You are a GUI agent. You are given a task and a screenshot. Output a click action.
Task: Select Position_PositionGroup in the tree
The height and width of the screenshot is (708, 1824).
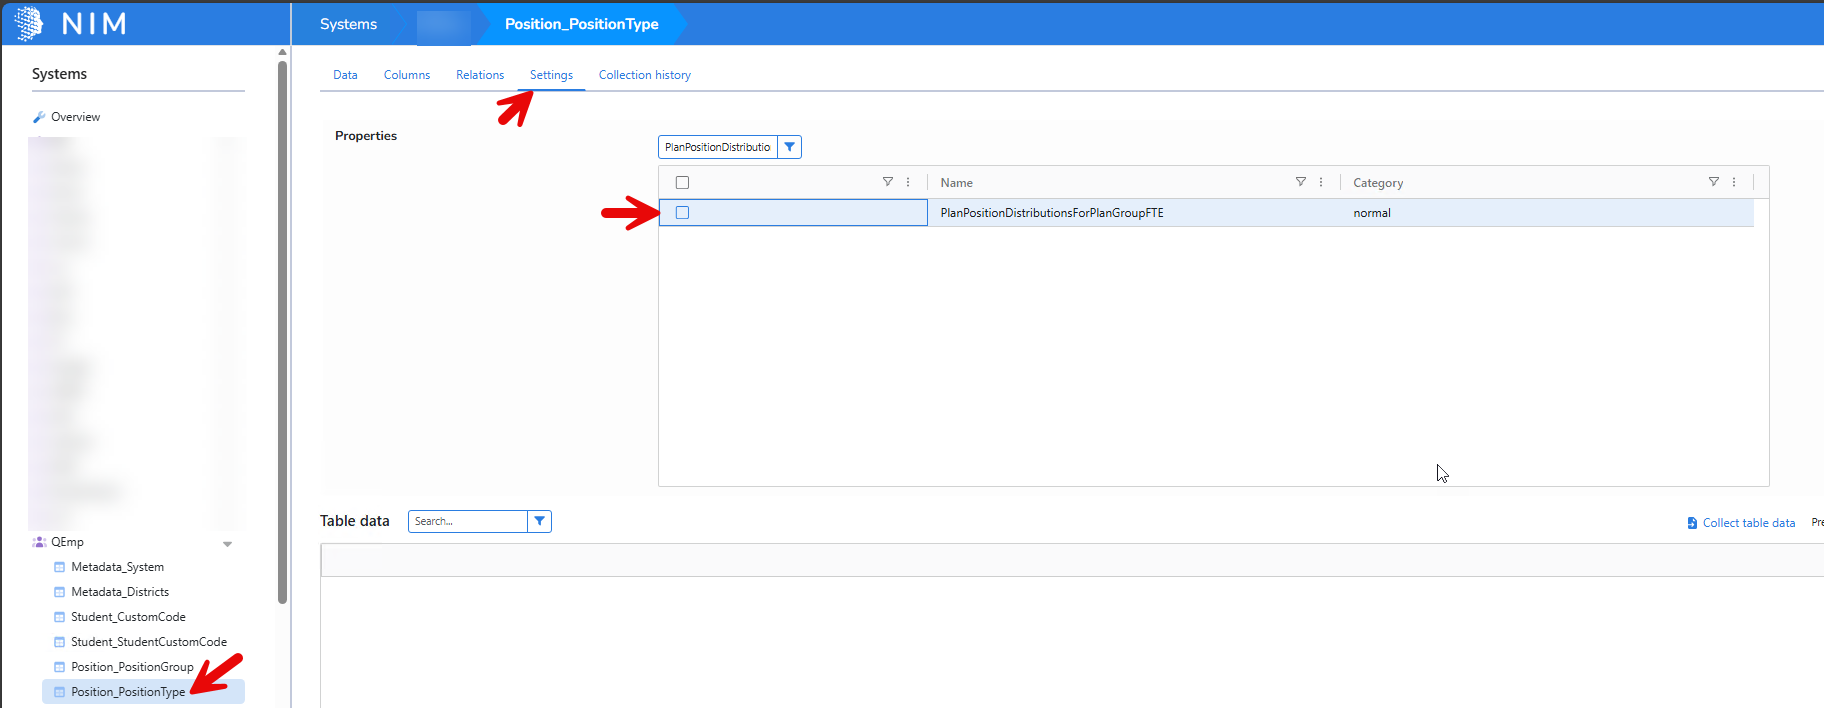click(132, 667)
